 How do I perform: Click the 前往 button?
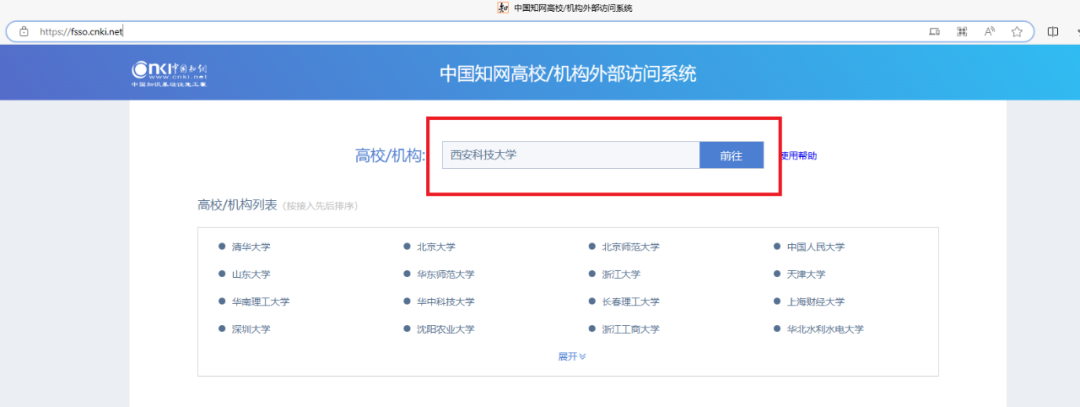click(731, 155)
